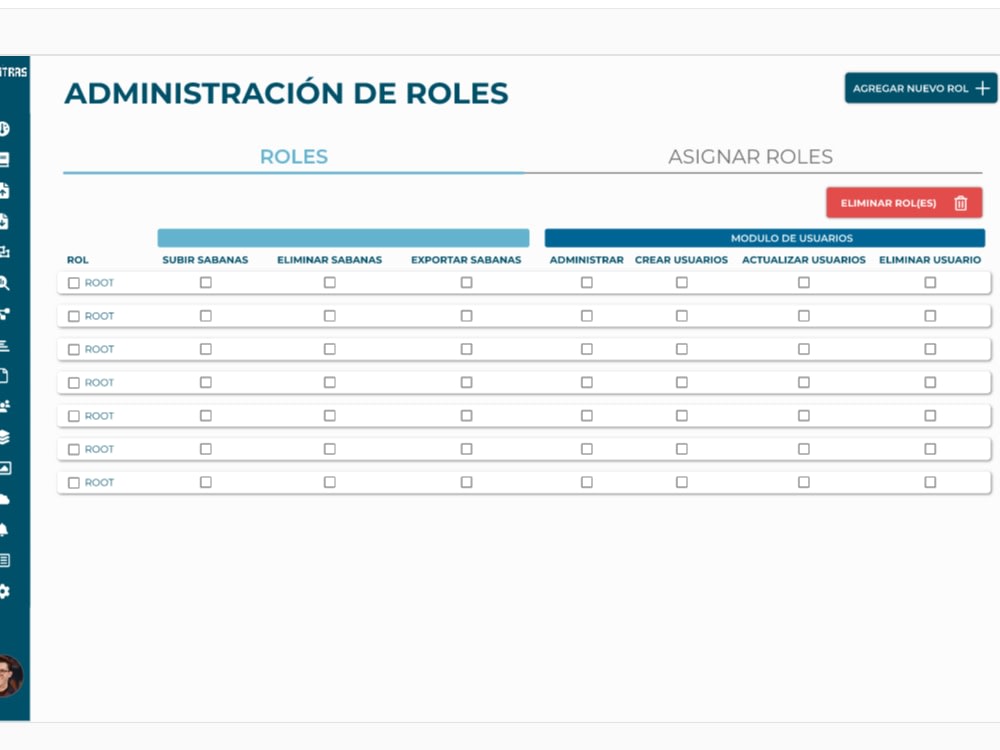Click the ADMINISTRAR column header

pyautogui.click(x=587, y=260)
